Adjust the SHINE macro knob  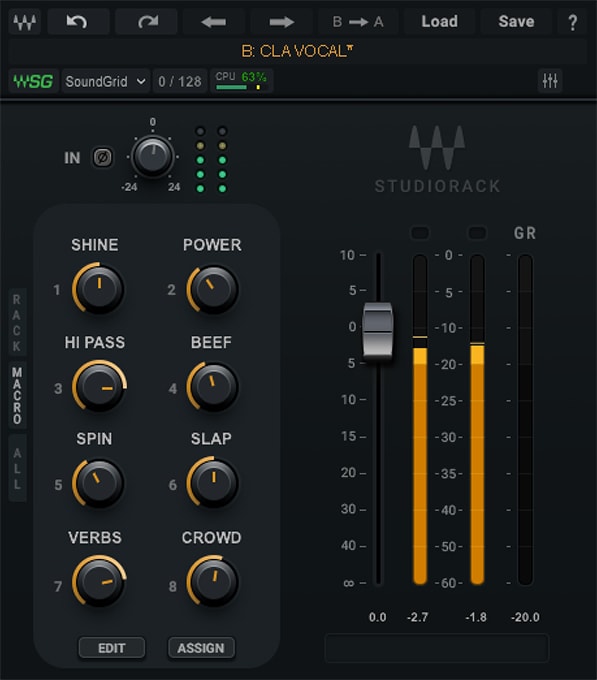99,289
